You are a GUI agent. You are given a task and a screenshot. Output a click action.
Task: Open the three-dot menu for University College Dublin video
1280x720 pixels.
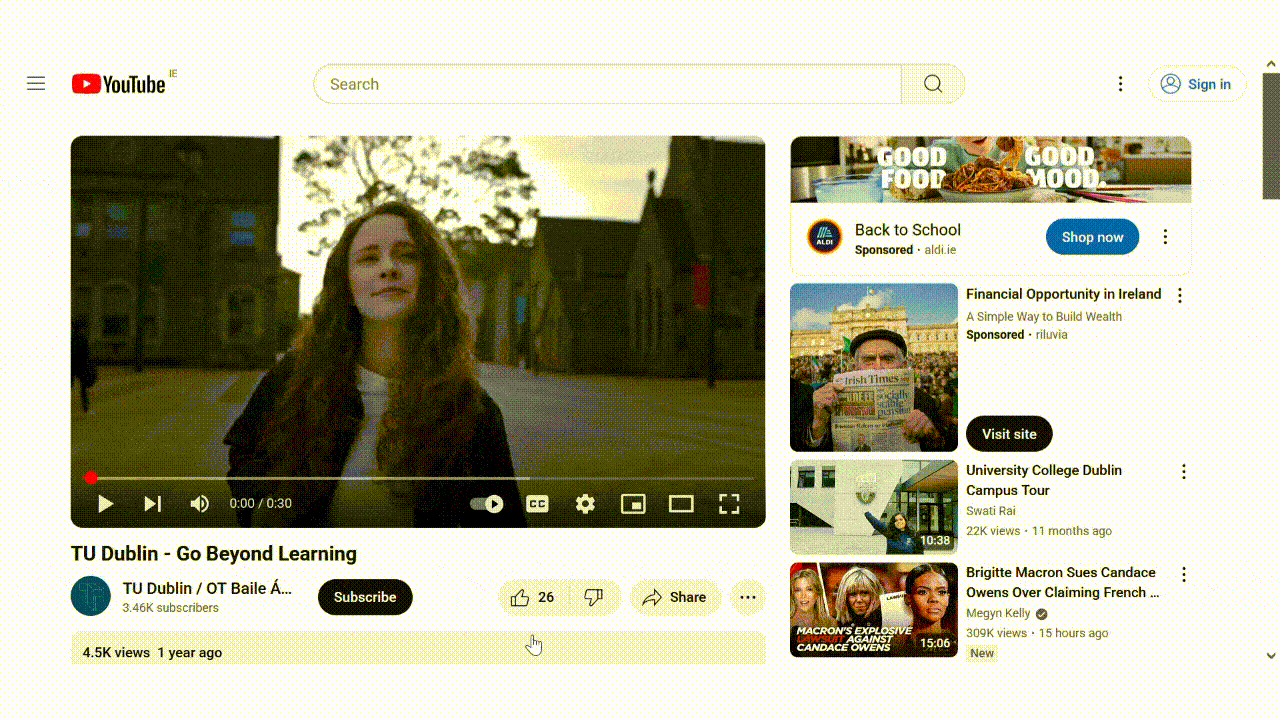(1183, 471)
